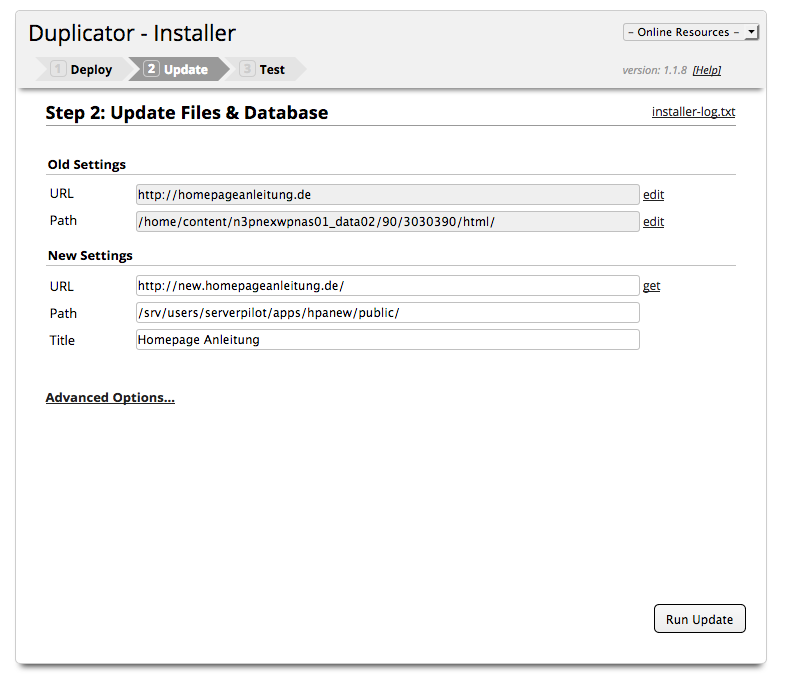Open the installer-log.txt link
This screenshot has height=681, width=785.
point(693,112)
